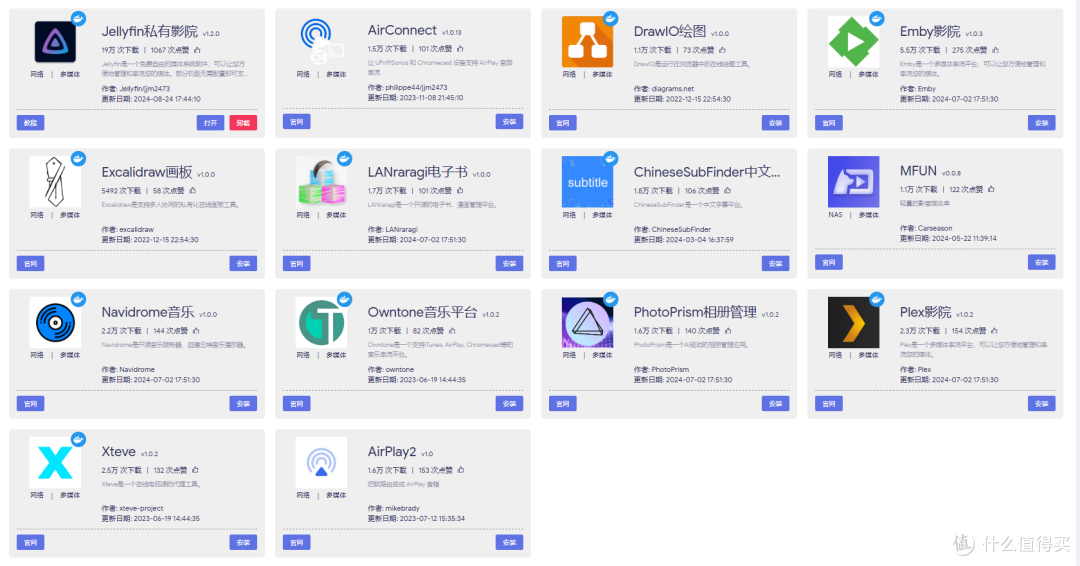Install AirPlay2 with the 安装 button
Viewport: 1080px width, 566px height.
coord(509,542)
